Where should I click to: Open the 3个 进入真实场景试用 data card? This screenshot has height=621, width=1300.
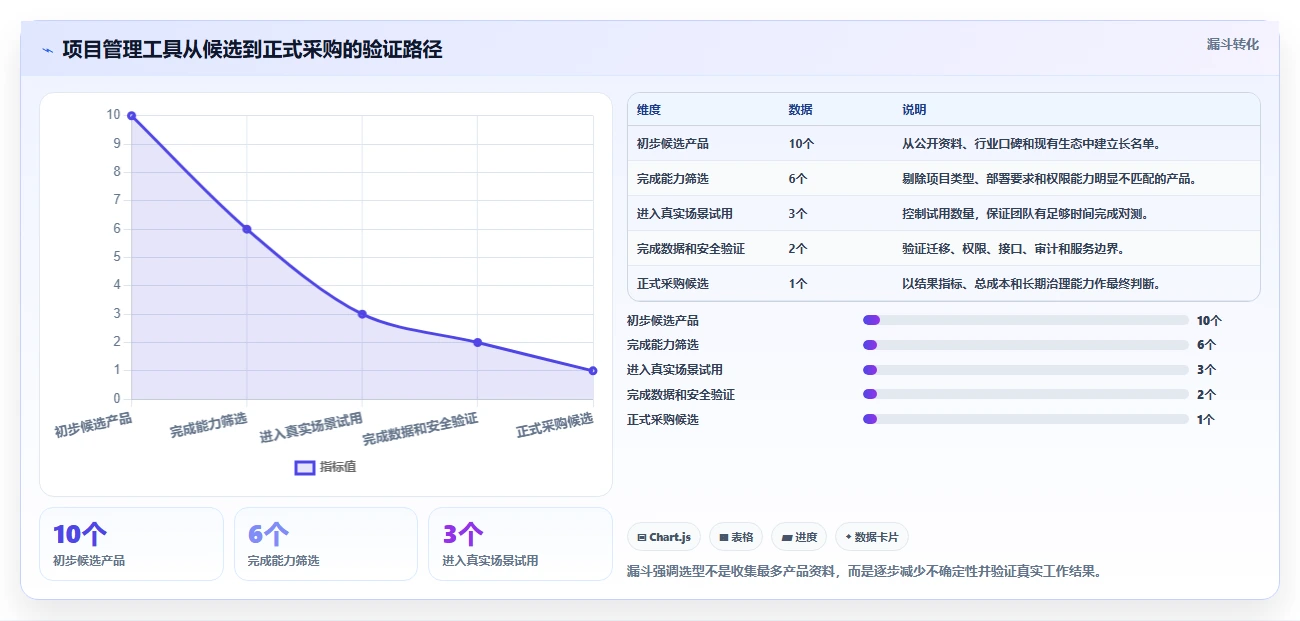[520, 544]
